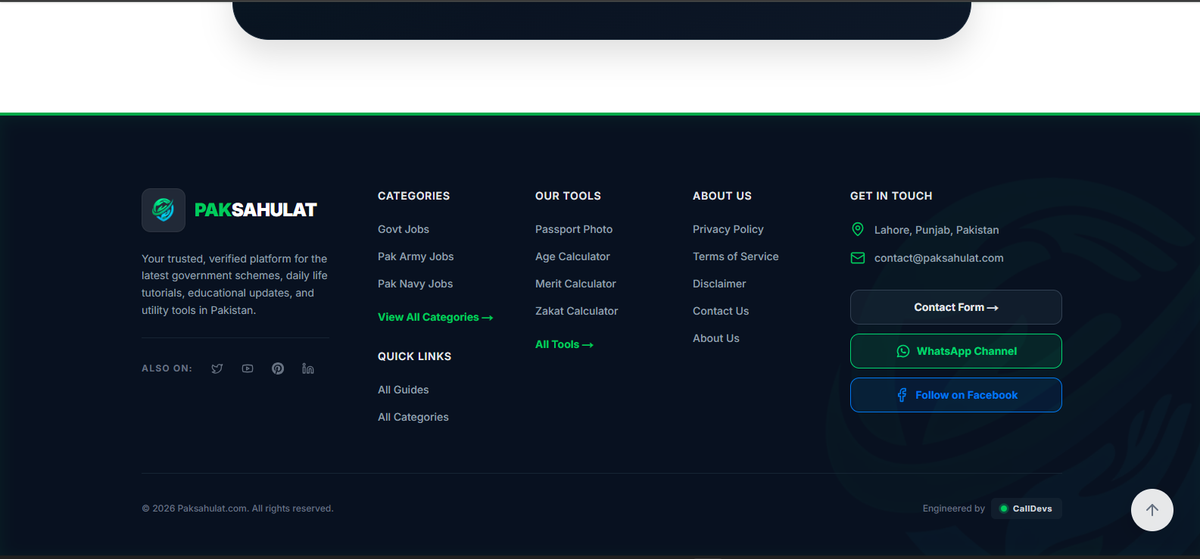Click the OUR TOOLS heading
Image resolution: width=1200 pixels, height=559 pixels.
[568, 196]
